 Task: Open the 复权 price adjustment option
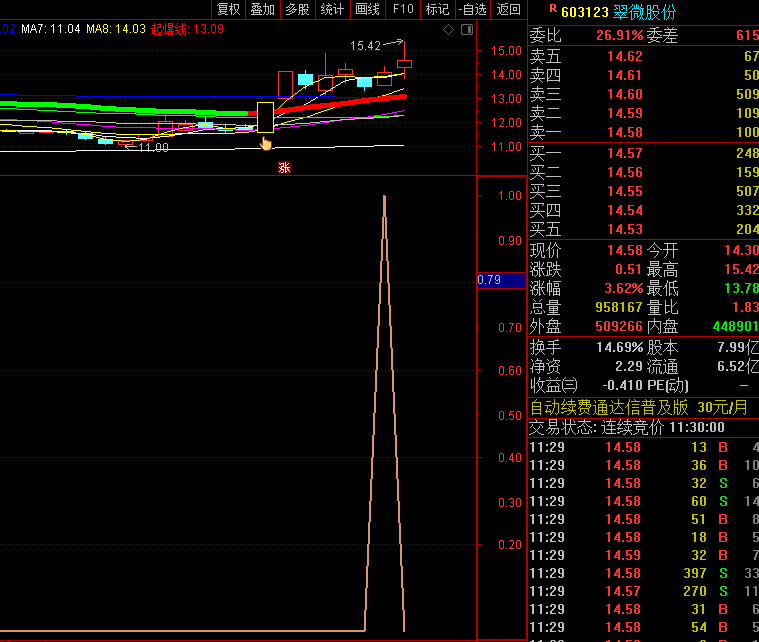pyautogui.click(x=229, y=9)
